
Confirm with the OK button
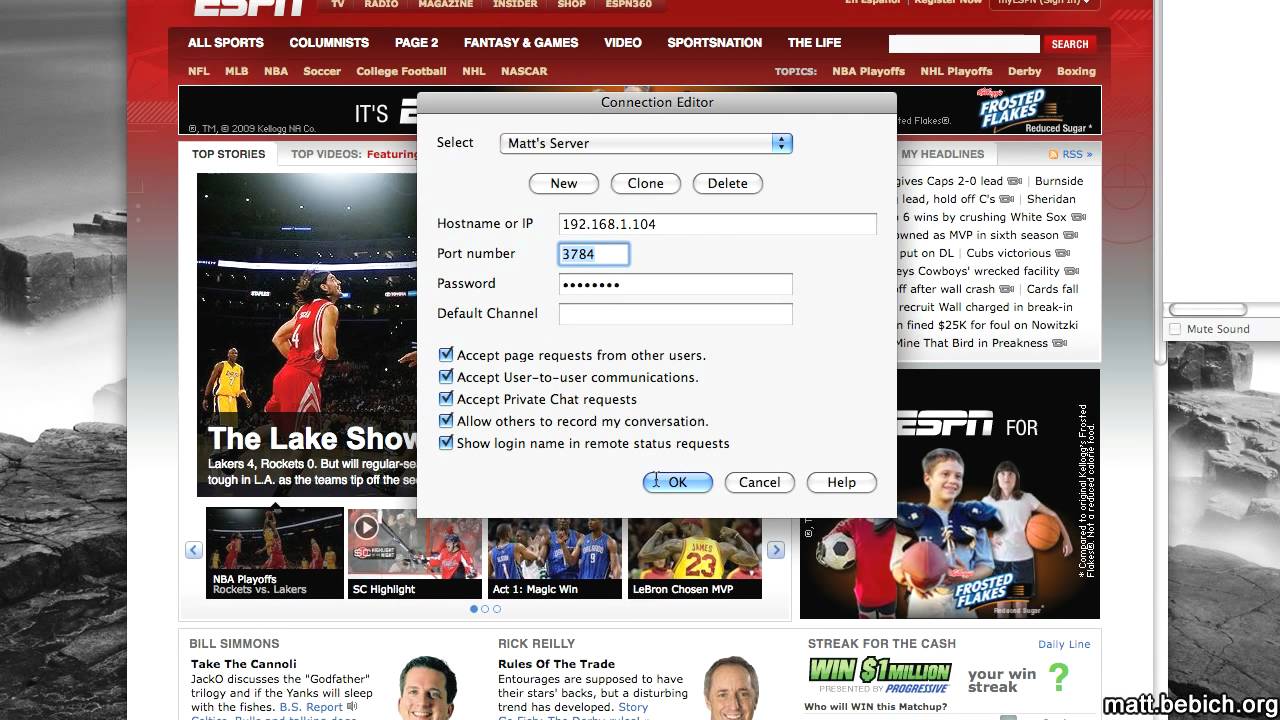(x=678, y=482)
